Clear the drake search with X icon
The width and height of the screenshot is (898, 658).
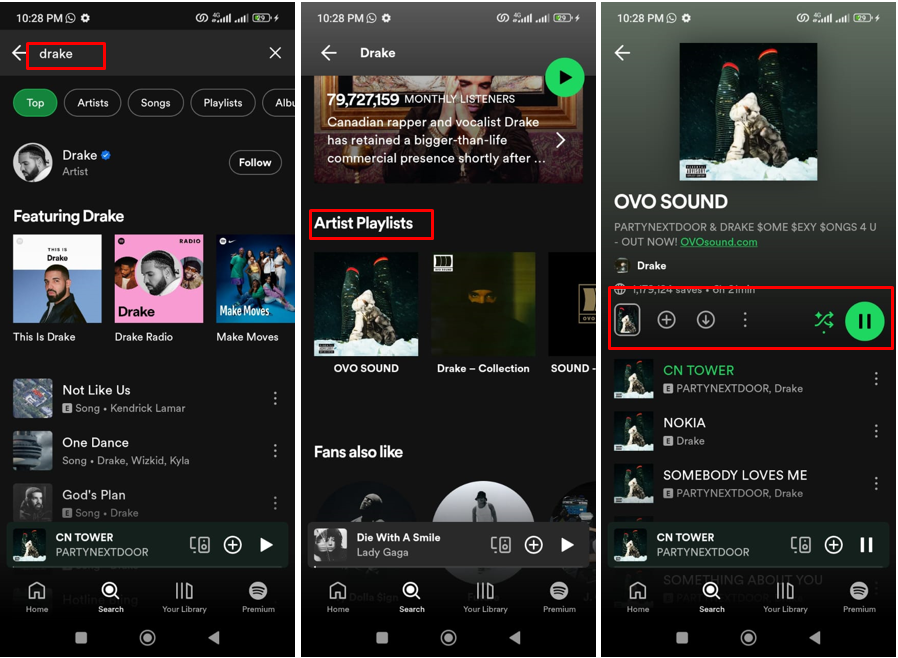[275, 53]
